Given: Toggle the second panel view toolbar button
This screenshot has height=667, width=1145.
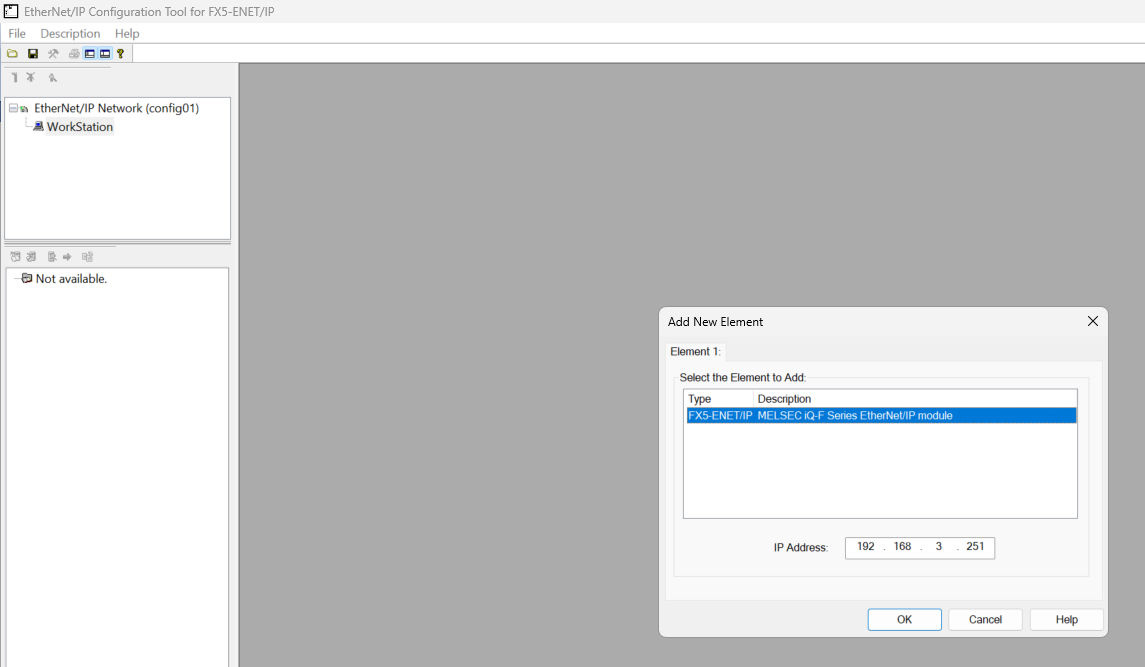Looking at the screenshot, I should coord(105,54).
